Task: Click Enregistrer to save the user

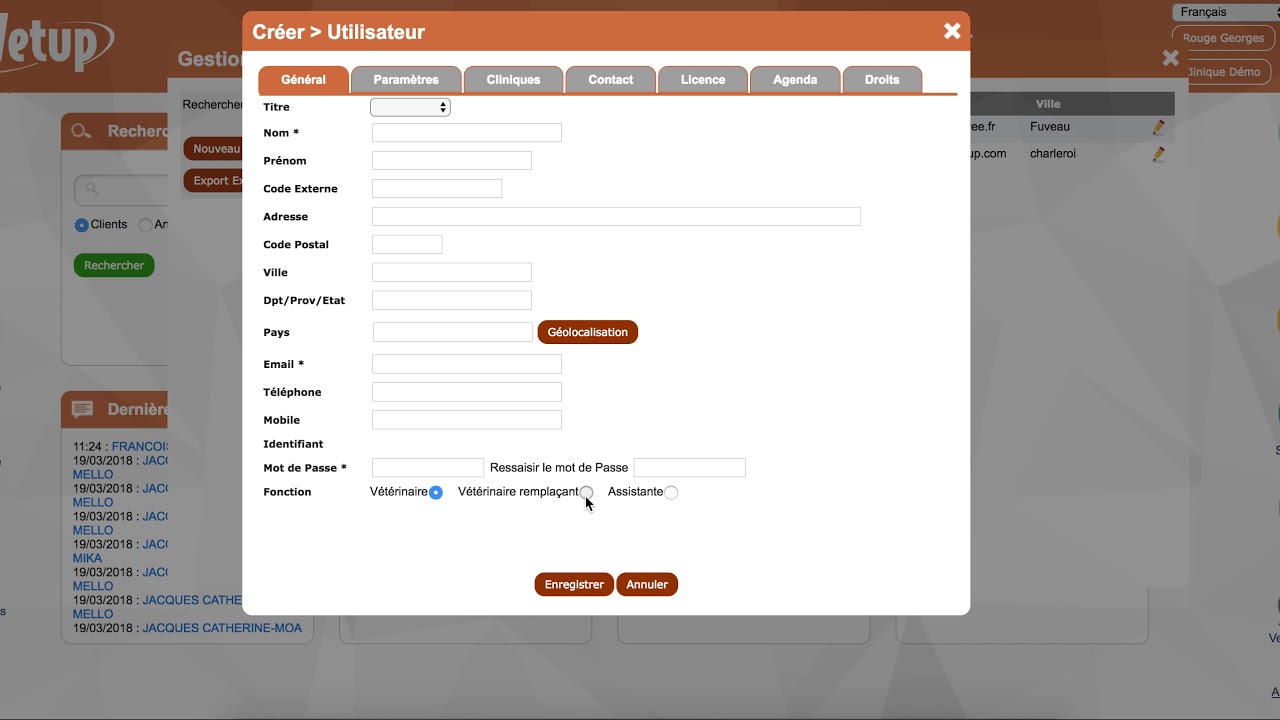Action: point(573,584)
